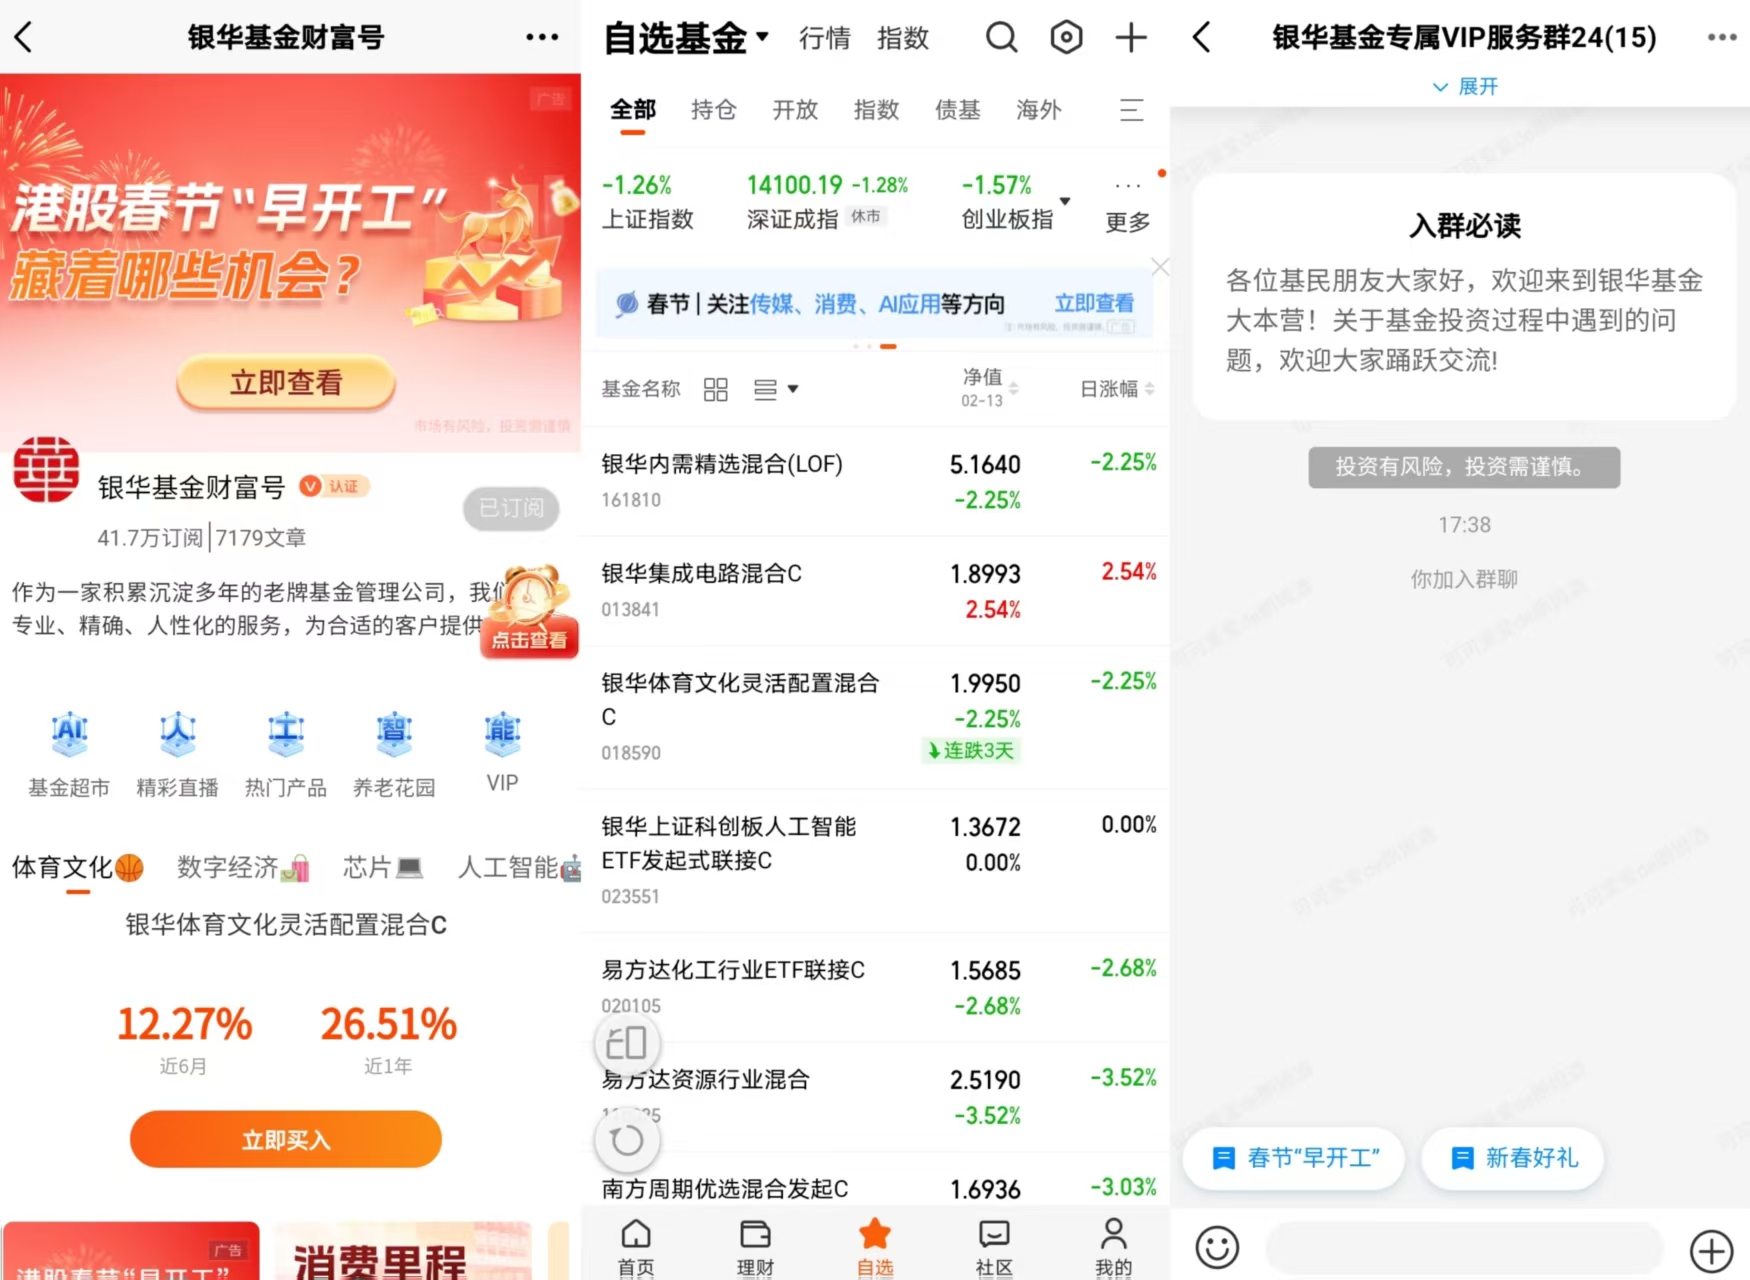1750x1280 pixels.
Task: Open 银华集成电路混合C fund row
Action: (875, 591)
